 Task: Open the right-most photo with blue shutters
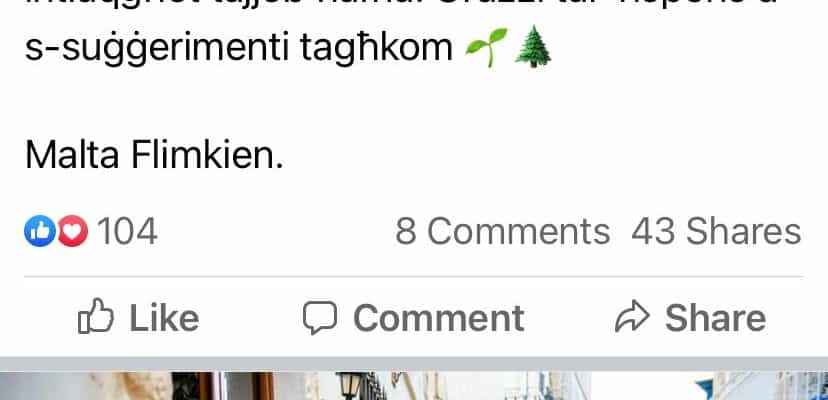click(711, 386)
